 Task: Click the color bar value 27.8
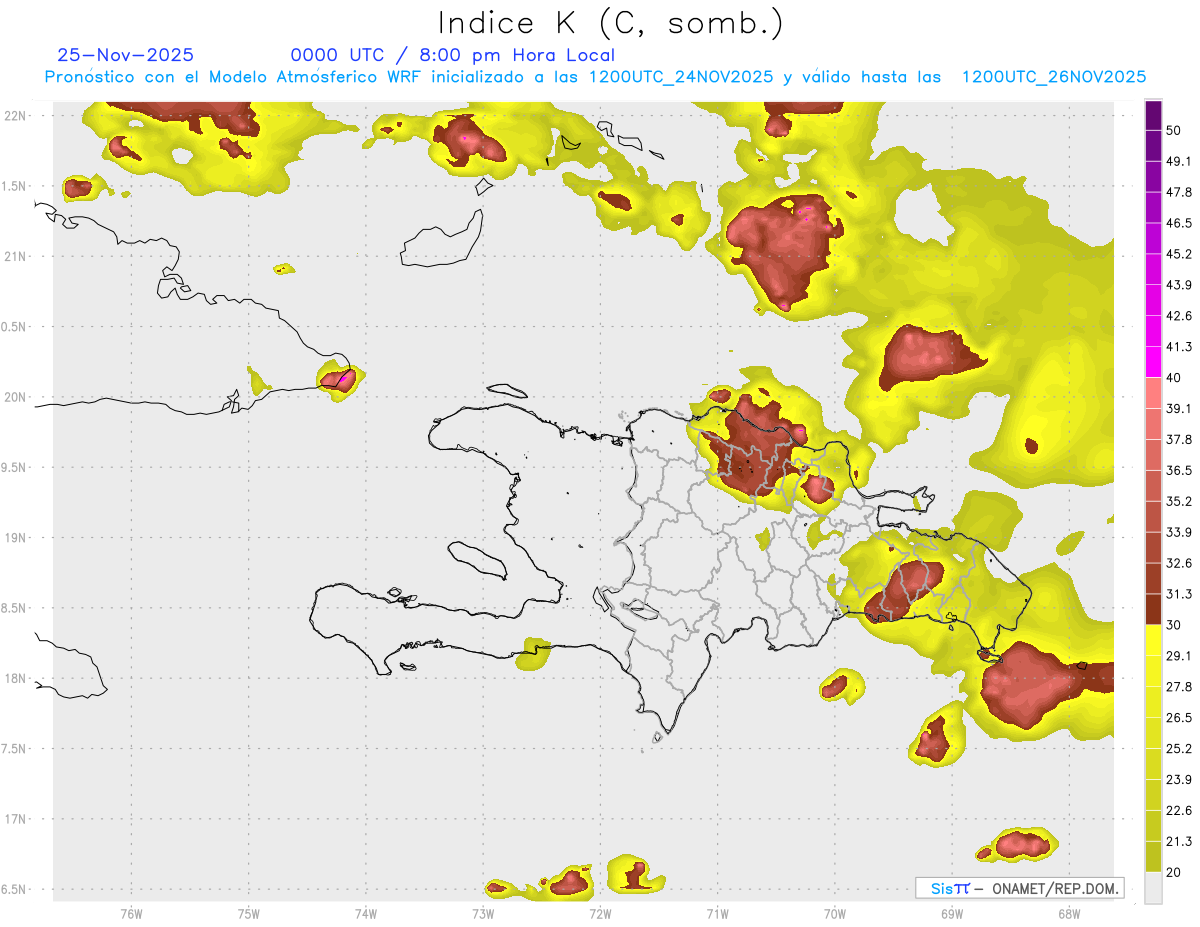(x=1179, y=687)
